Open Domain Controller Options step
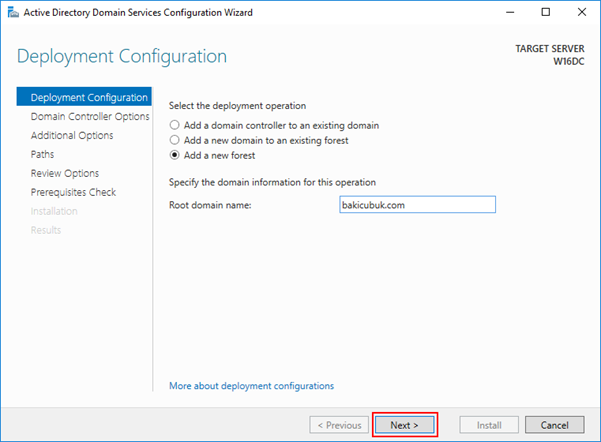This screenshot has width=601, height=442. coord(90,116)
